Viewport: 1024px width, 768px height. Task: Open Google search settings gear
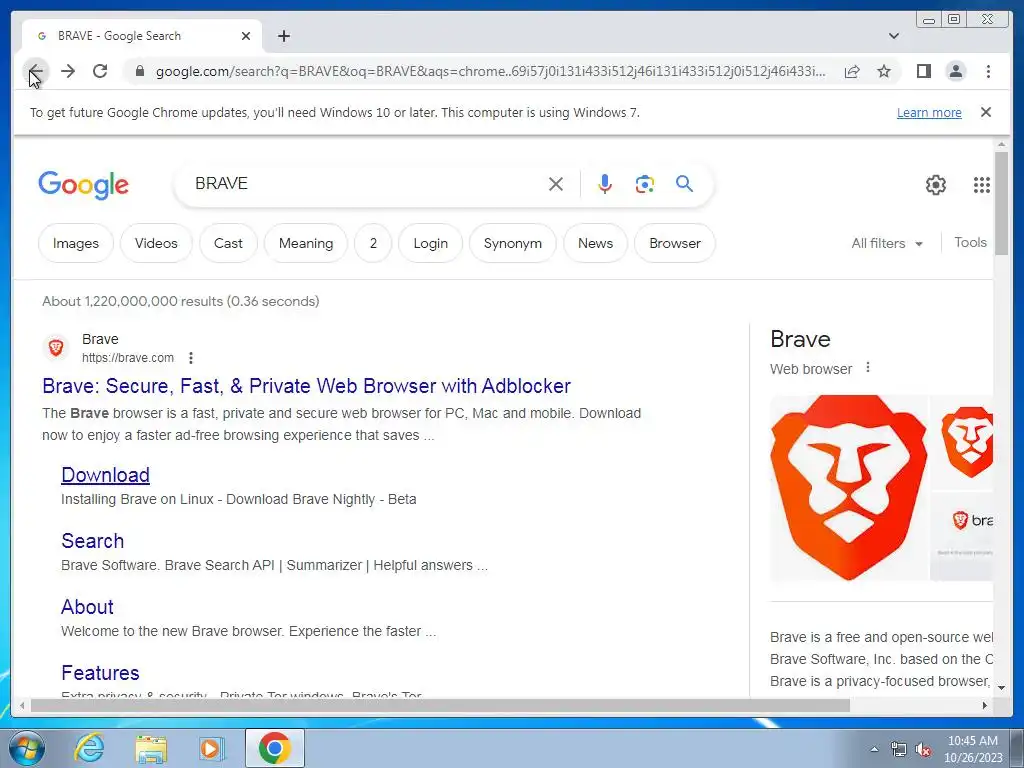click(935, 185)
